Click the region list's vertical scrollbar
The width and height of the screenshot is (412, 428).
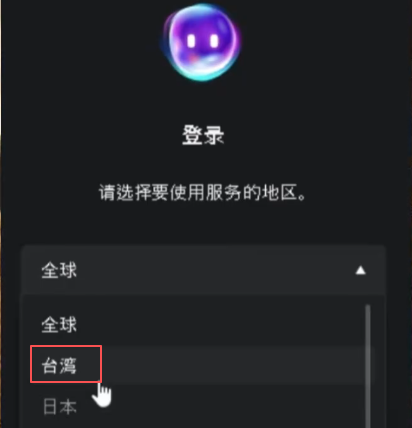pos(368,366)
